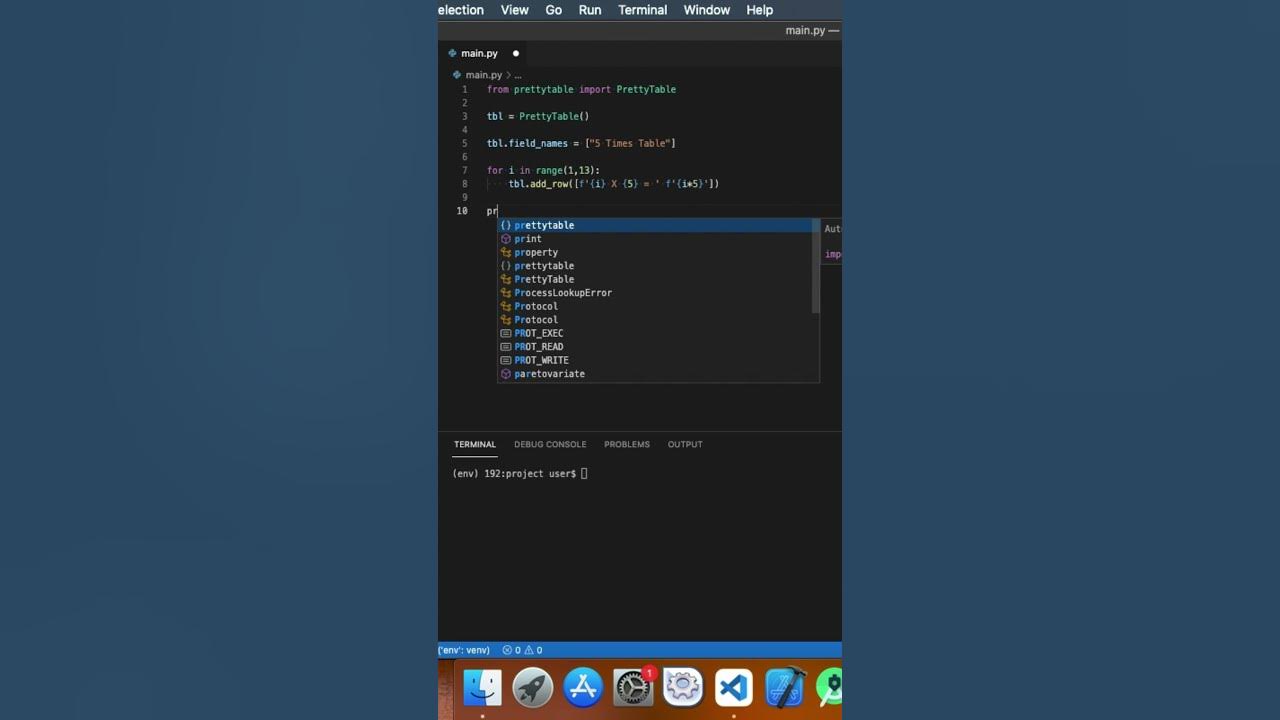The width and height of the screenshot is (1280, 720).
Task: Open System Preferences with the red badge
Action: coord(633,688)
